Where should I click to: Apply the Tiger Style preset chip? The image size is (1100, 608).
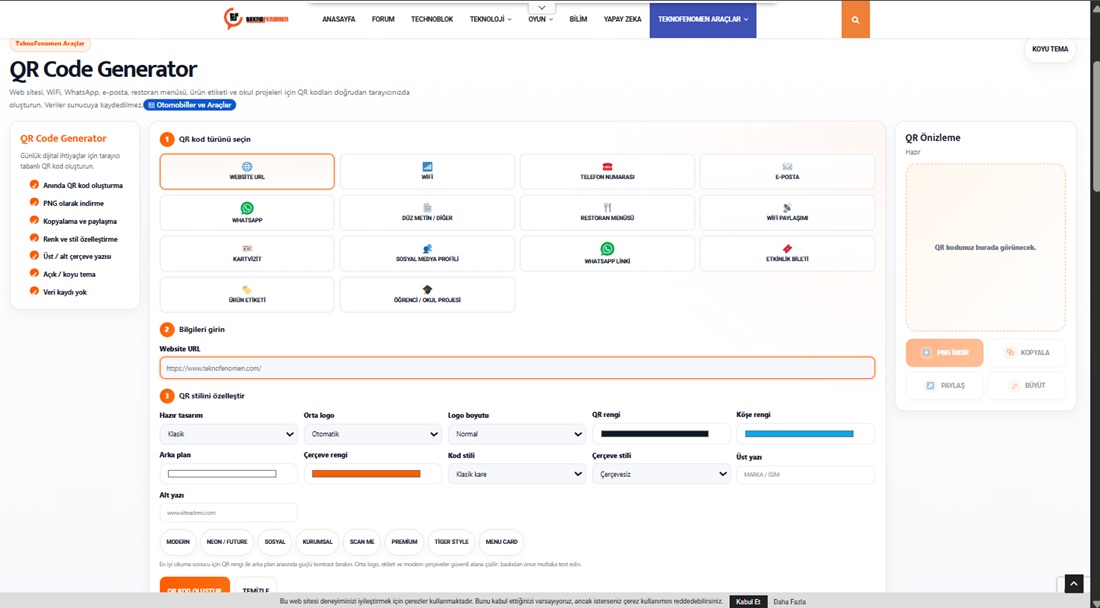pos(451,542)
